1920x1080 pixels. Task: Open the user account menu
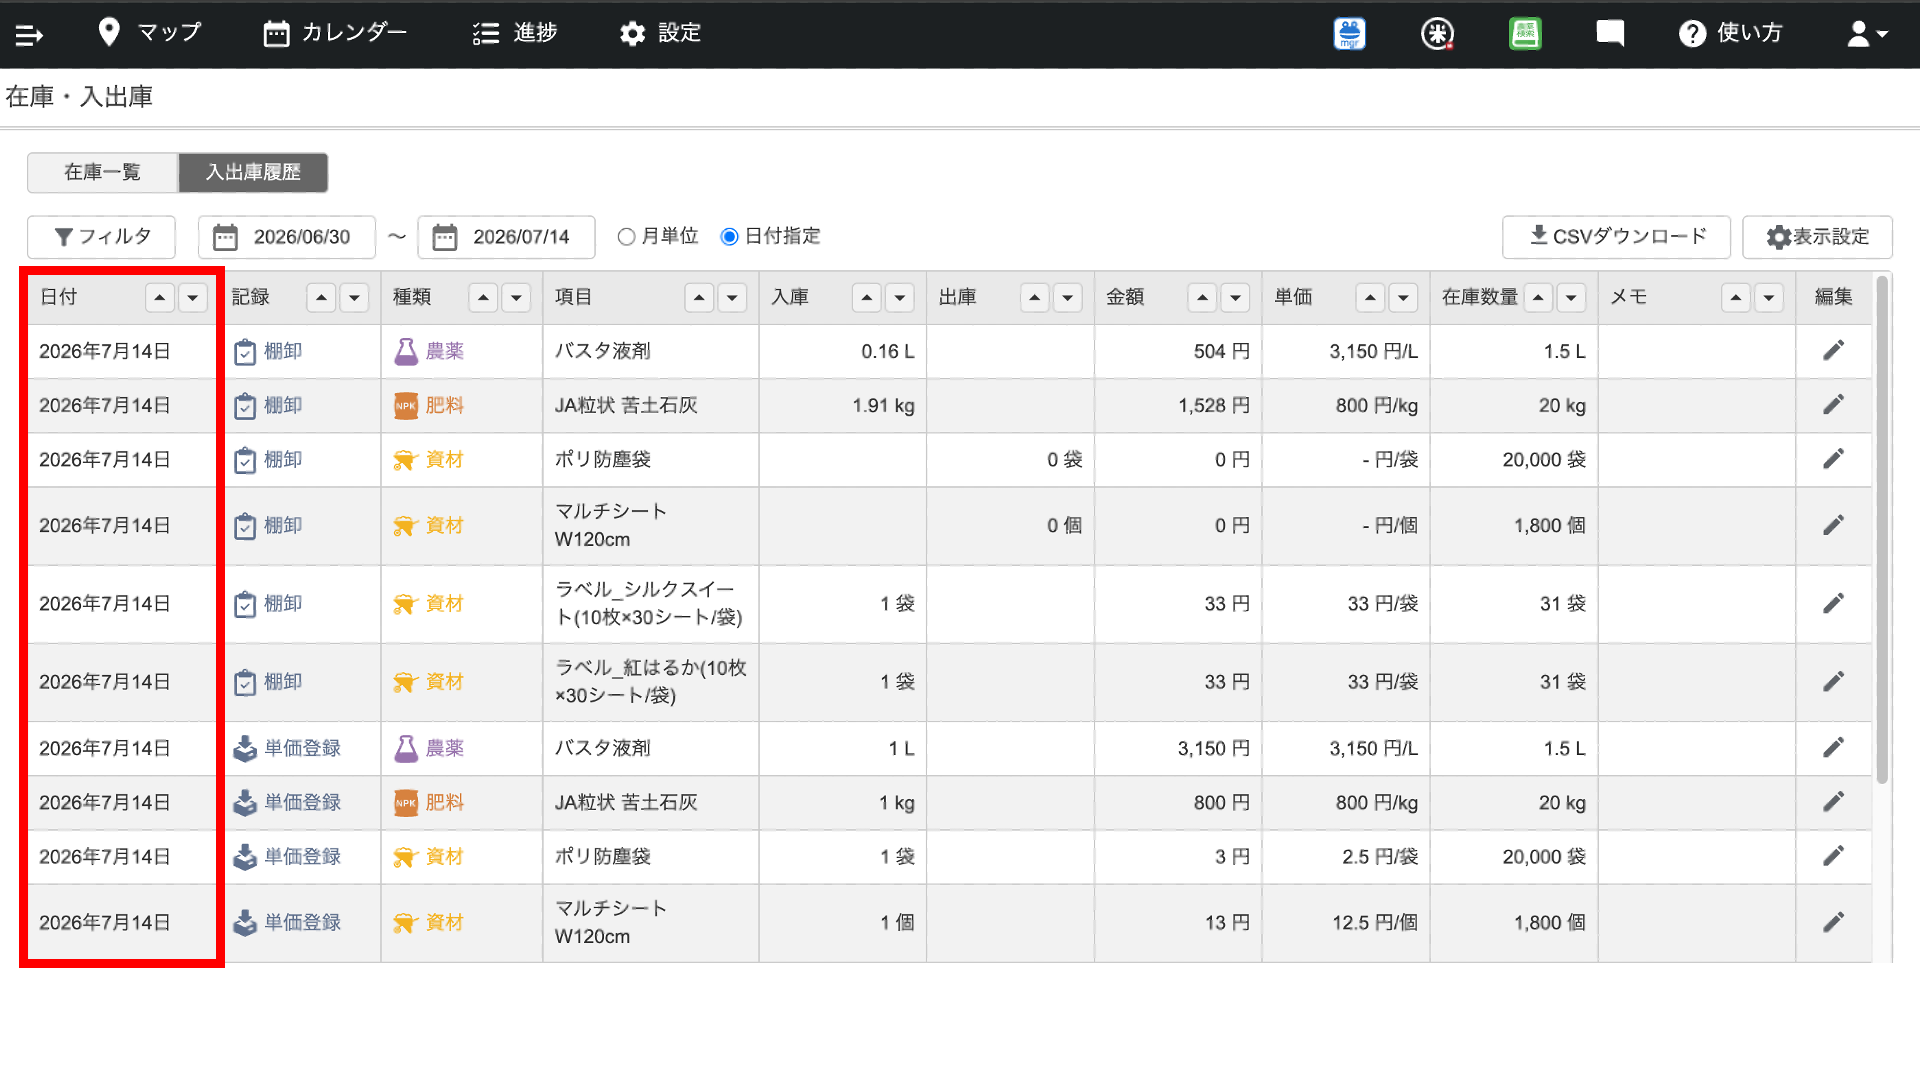[x=1867, y=34]
